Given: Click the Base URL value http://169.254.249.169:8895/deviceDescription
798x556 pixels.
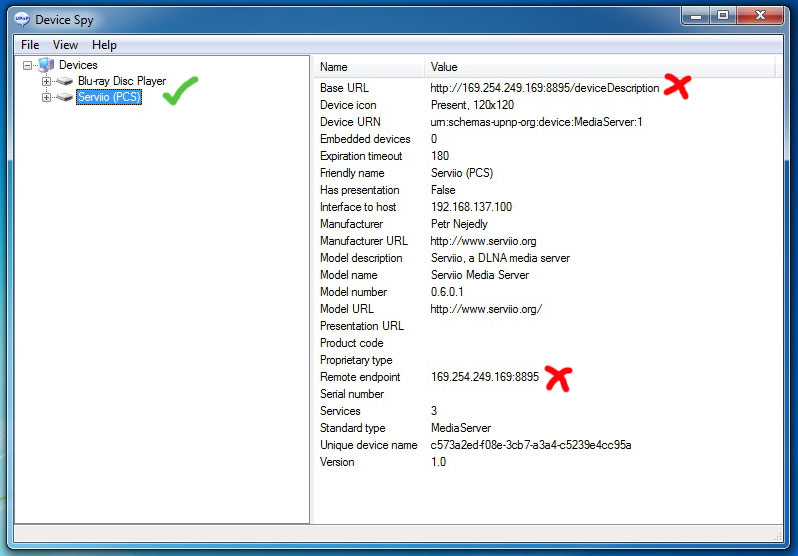Looking at the screenshot, I should tap(545, 88).
